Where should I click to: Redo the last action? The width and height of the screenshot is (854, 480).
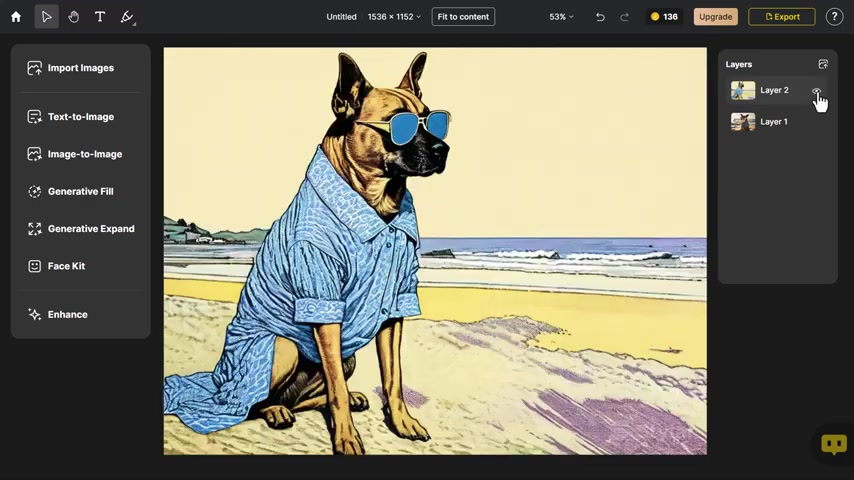[x=624, y=17]
